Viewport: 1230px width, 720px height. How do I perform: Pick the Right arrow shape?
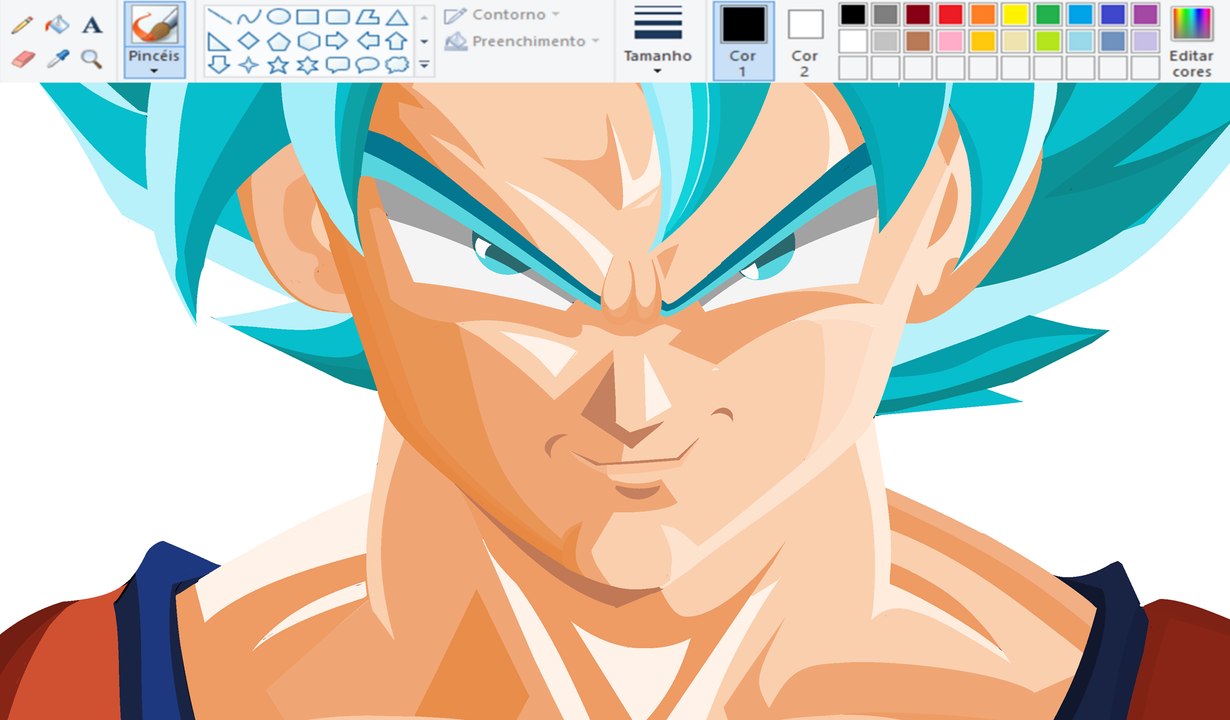click(x=338, y=41)
